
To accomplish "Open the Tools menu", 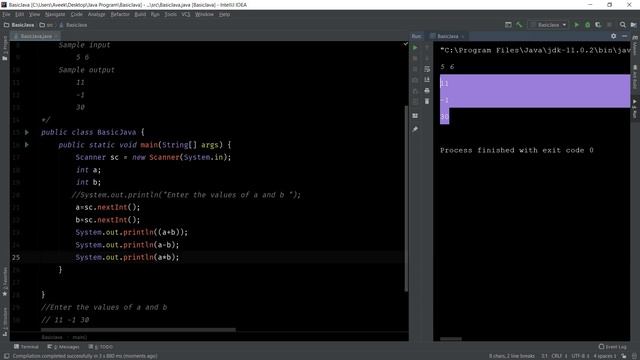I will (171, 14).
